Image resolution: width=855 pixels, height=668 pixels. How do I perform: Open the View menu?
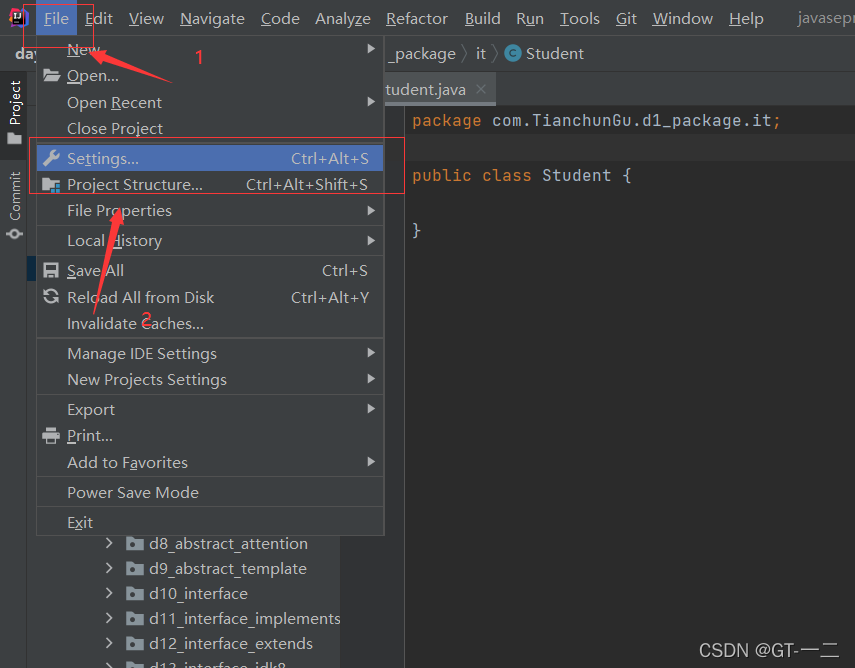tap(146, 19)
